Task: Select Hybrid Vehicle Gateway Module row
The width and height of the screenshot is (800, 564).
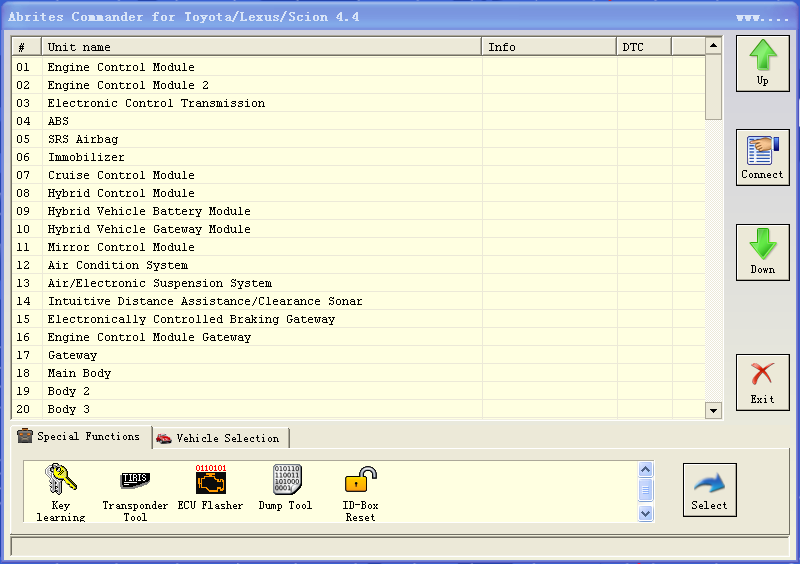Action: pyautogui.click(x=359, y=229)
